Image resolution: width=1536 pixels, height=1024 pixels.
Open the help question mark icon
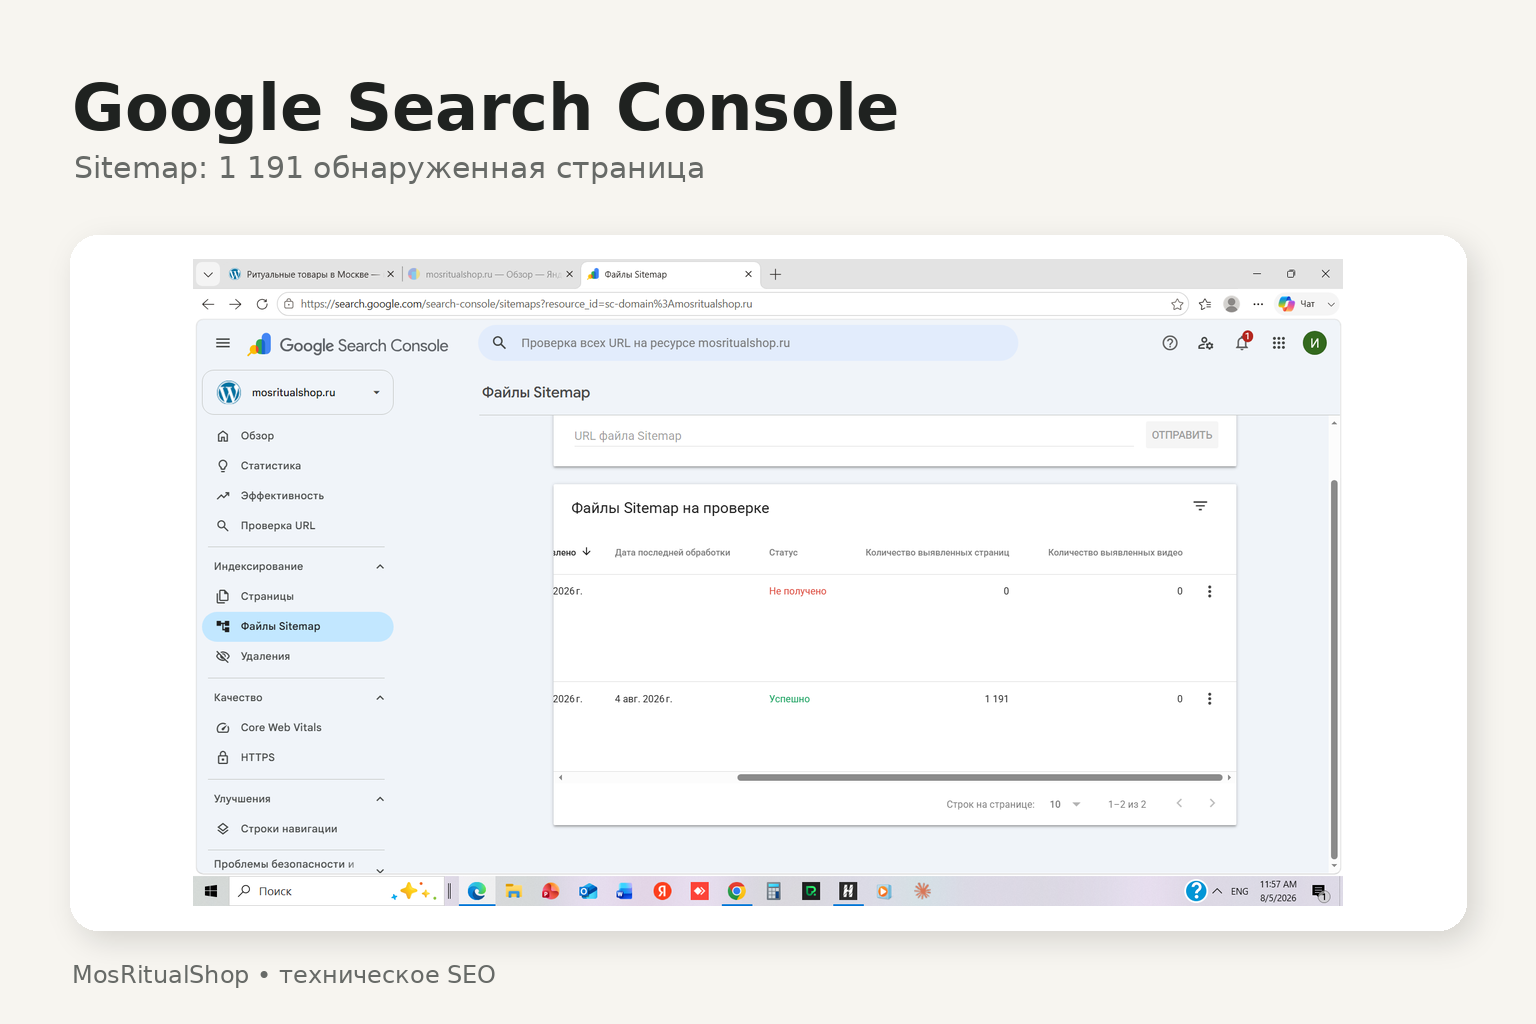pos(1170,343)
